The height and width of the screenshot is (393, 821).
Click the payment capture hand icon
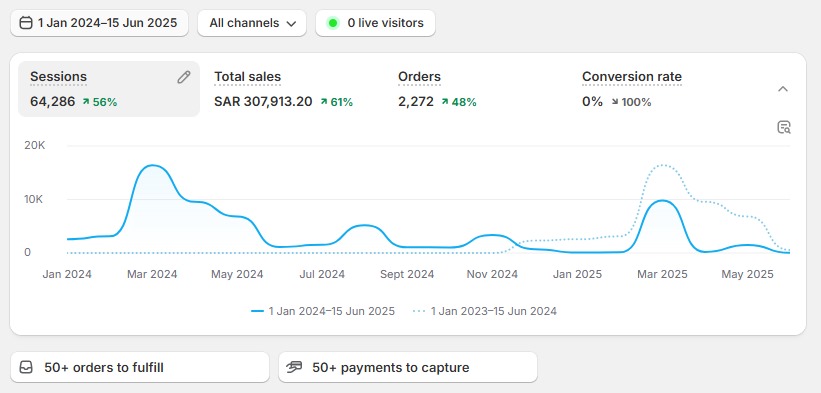tap(294, 367)
